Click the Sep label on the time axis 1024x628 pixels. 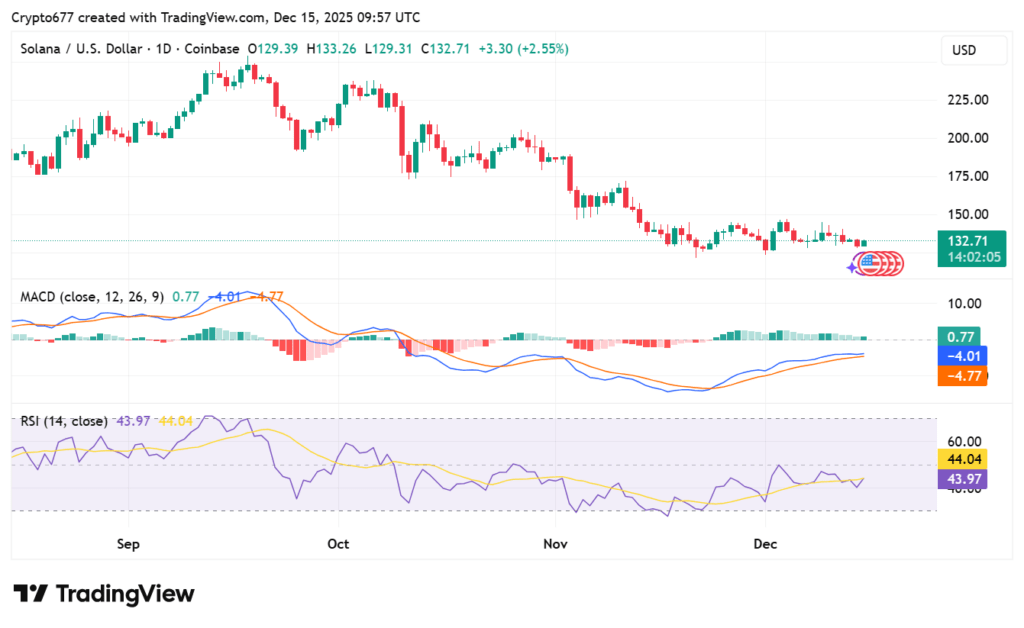pyautogui.click(x=127, y=544)
